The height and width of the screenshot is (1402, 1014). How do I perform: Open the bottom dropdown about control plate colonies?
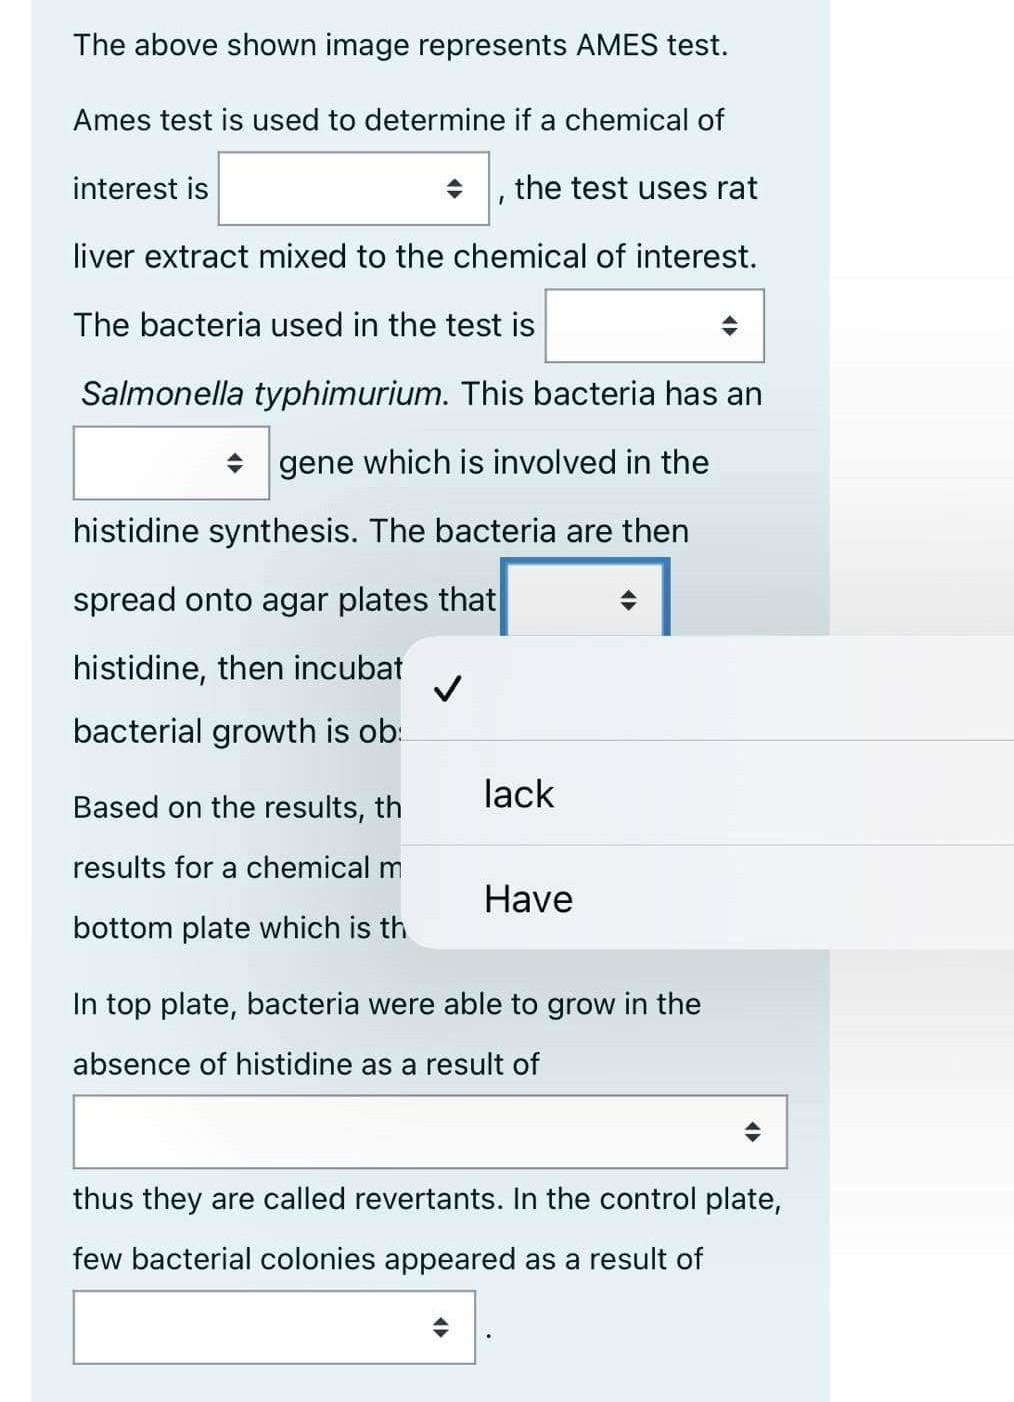click(x=272, y=1329)
